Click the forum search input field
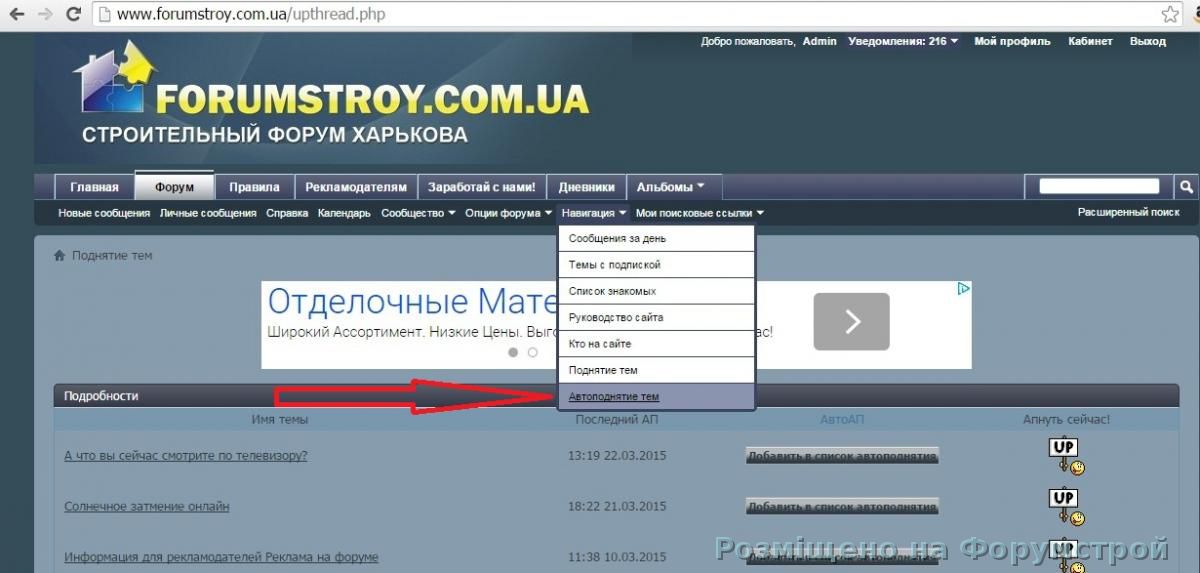Viewport: 1200px width, 573px height. coord(1098,186)
